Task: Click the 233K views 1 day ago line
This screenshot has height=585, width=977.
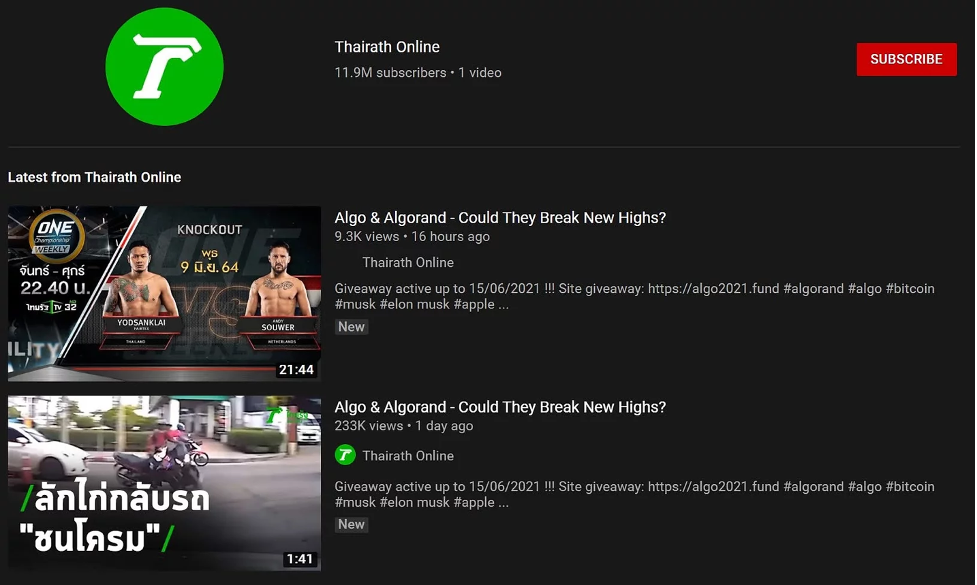Action: click(x=404, y=426)
